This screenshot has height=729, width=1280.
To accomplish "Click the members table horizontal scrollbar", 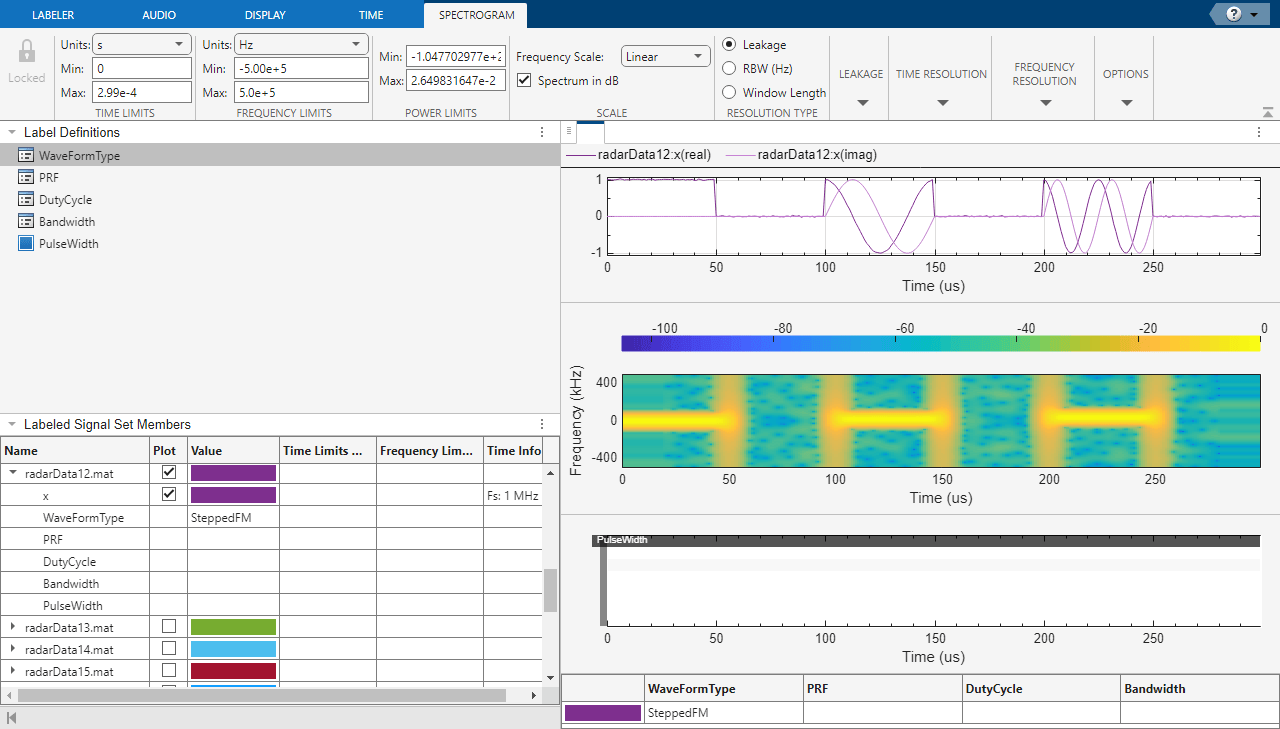I will tap(262, 695).
